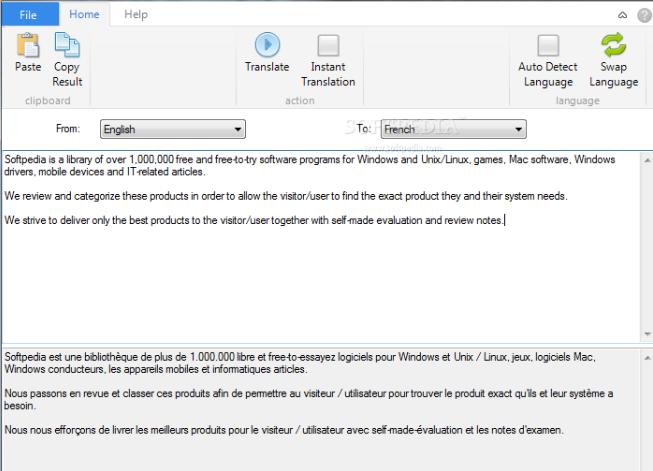Click the text 'We review and categorize these products'
This screenshot has width=653, height=471.
click(97, 196)
